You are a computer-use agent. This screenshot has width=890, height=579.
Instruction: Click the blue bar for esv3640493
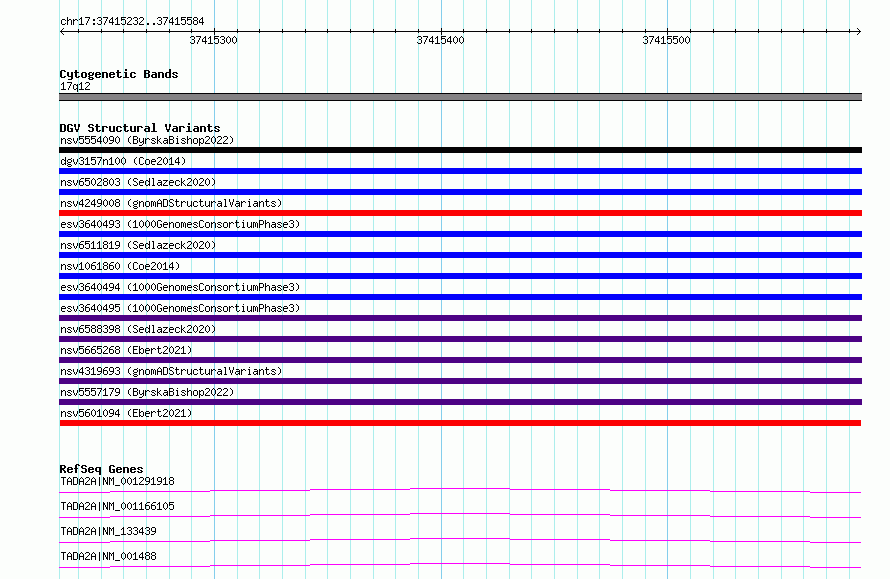point(460,234)
